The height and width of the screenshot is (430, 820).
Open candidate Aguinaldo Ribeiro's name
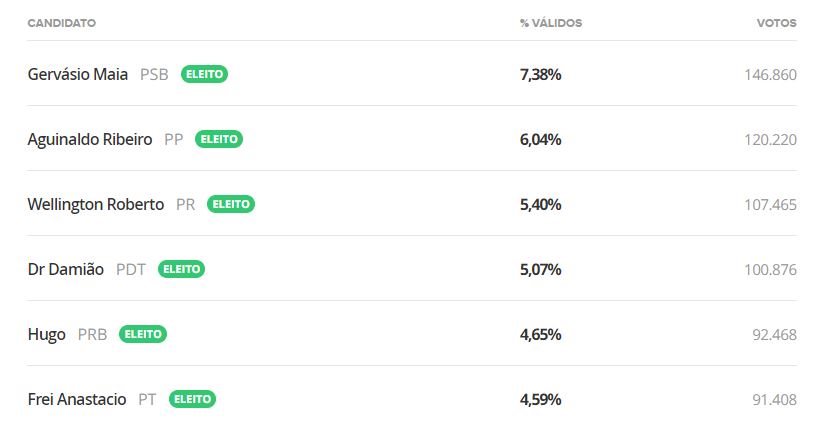90,140
